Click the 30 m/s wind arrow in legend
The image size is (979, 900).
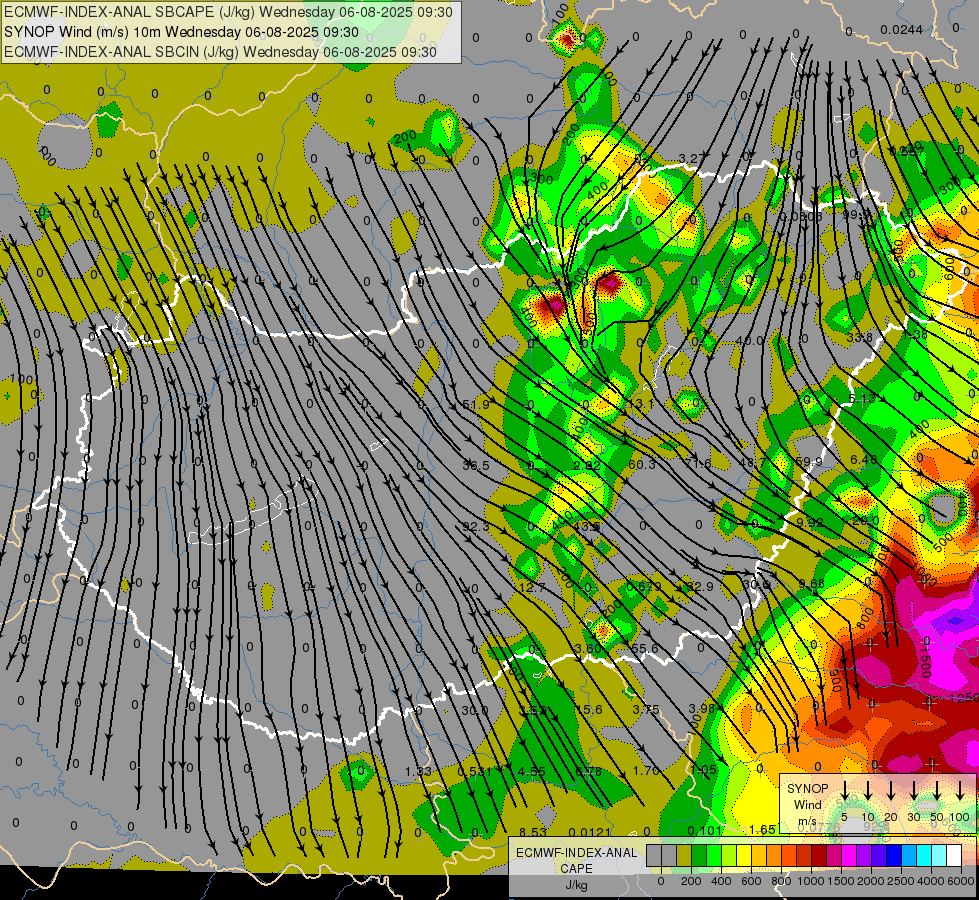914,789
